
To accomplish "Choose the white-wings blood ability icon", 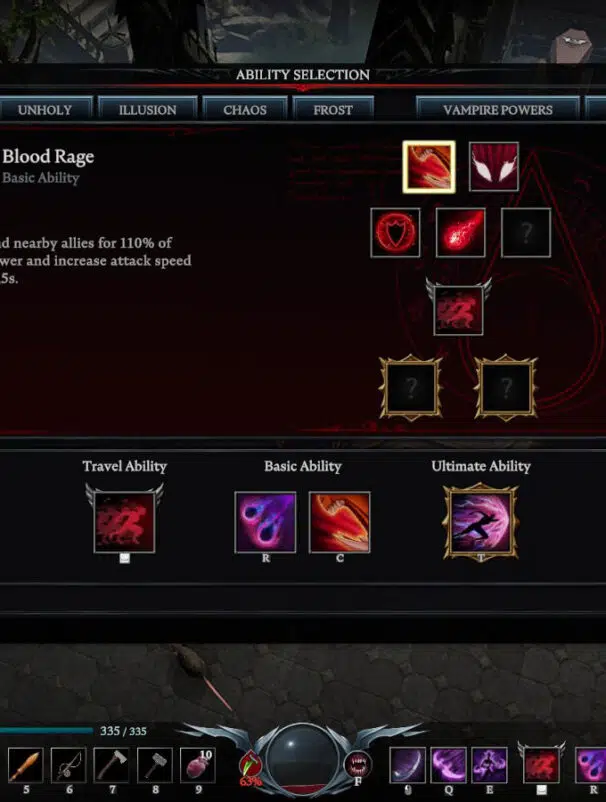I will (x=493, y=167).
